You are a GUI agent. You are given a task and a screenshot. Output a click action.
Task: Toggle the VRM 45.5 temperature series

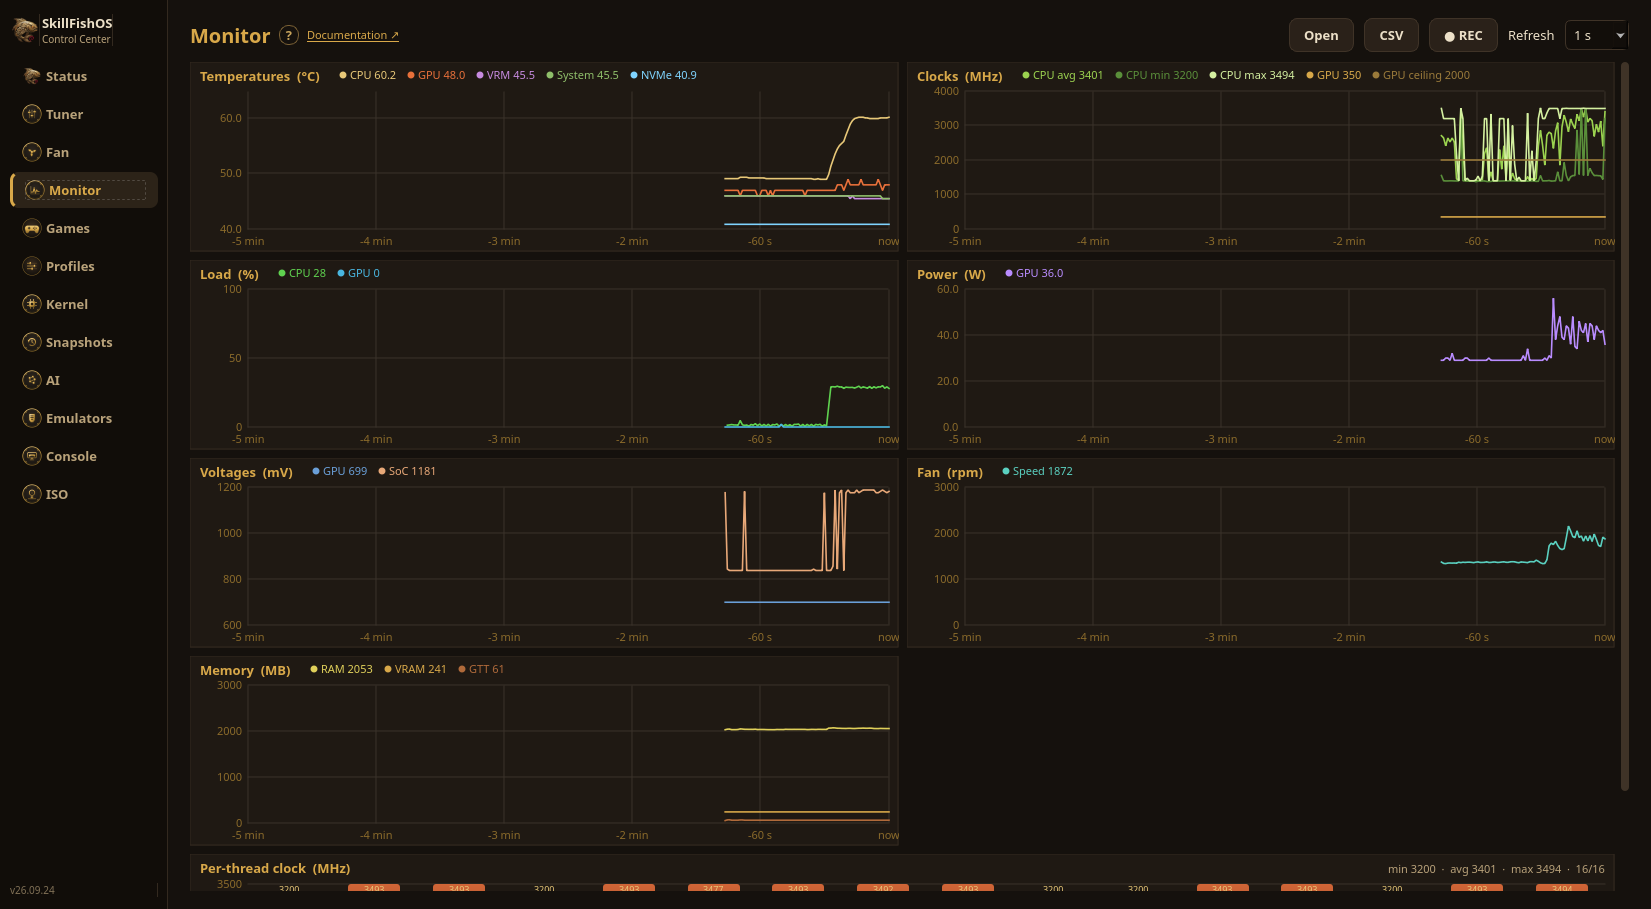[506, 75]
